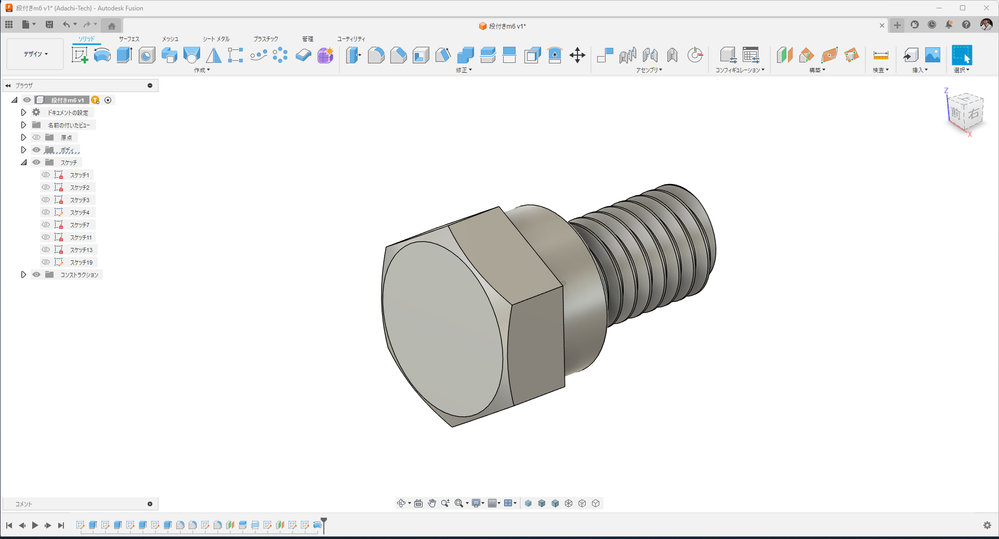Image resolution: width=999 pixels, height=539 pixels.
Task: Open the コンフィギュレーション panel menu
Action: click(x=739, y=70)
